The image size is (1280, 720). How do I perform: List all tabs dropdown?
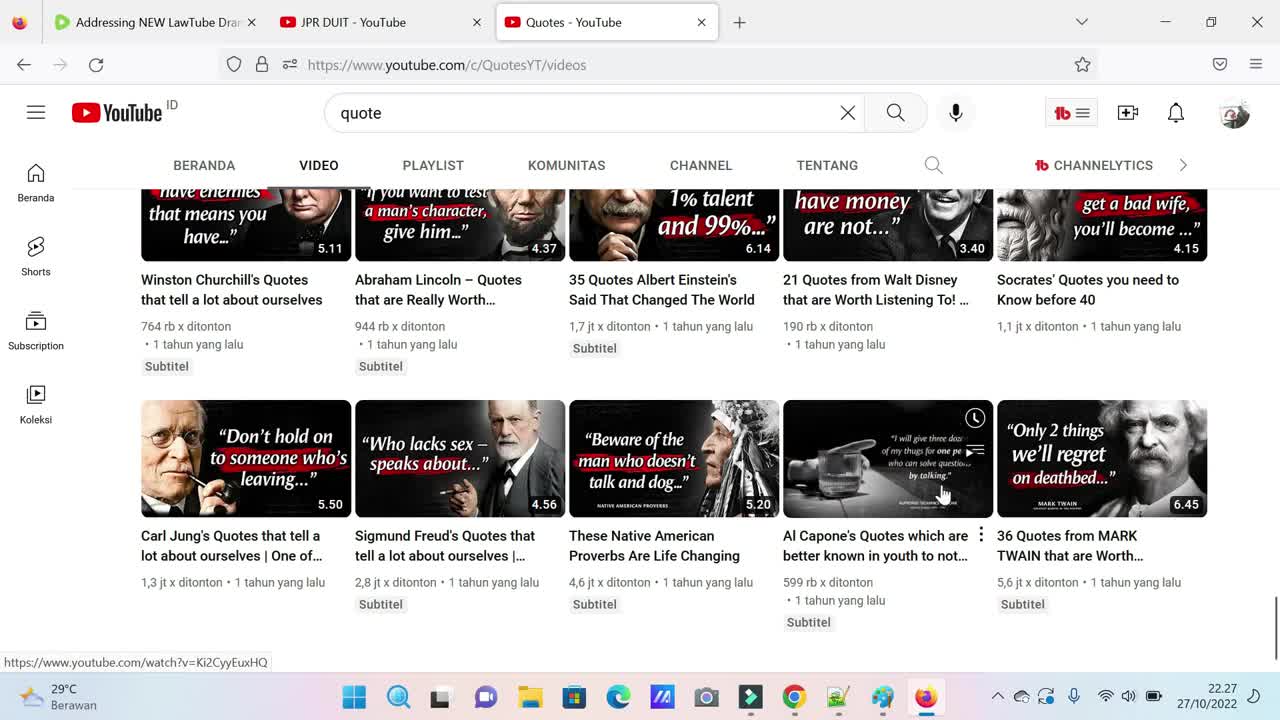1082,22
